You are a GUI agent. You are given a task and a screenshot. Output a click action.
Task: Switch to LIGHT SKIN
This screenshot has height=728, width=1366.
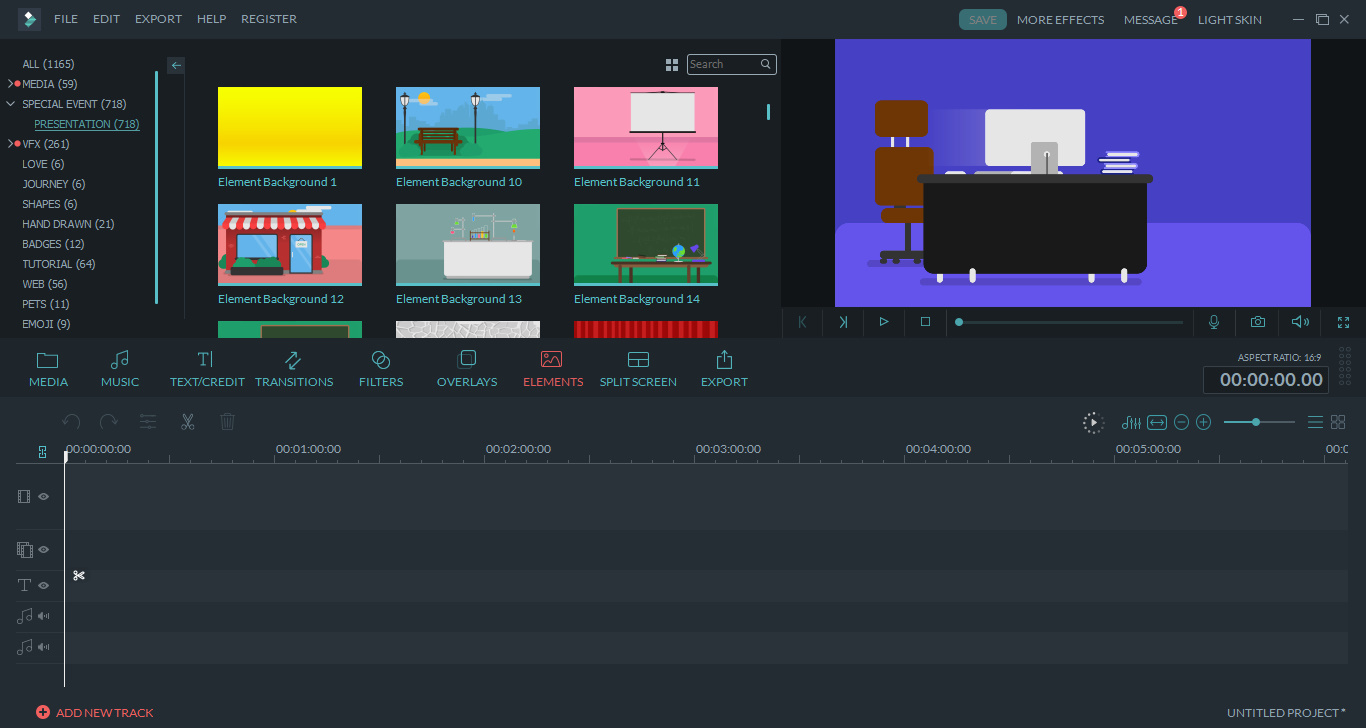[1230, 20]
